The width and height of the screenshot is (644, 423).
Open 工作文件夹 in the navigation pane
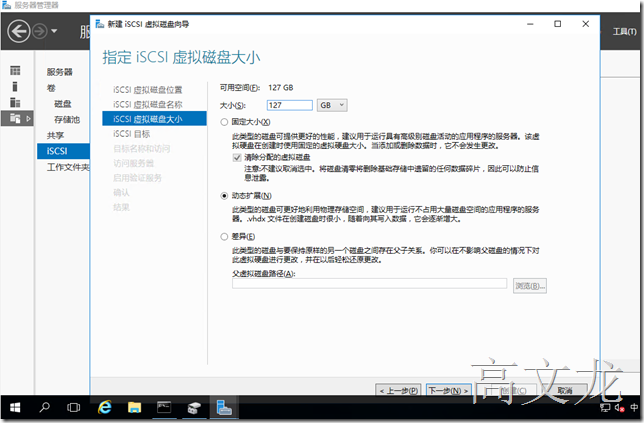68,167
